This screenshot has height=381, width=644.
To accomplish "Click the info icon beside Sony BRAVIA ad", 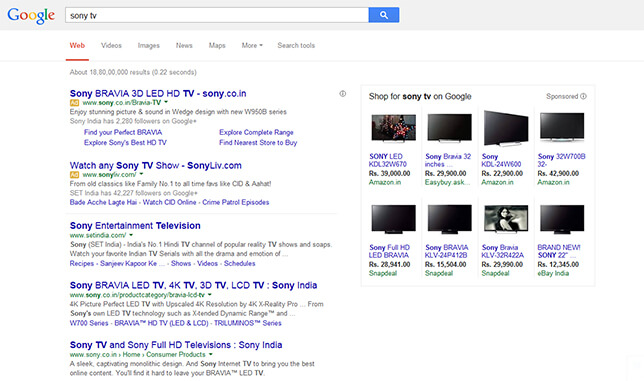I will coord(343,94).
